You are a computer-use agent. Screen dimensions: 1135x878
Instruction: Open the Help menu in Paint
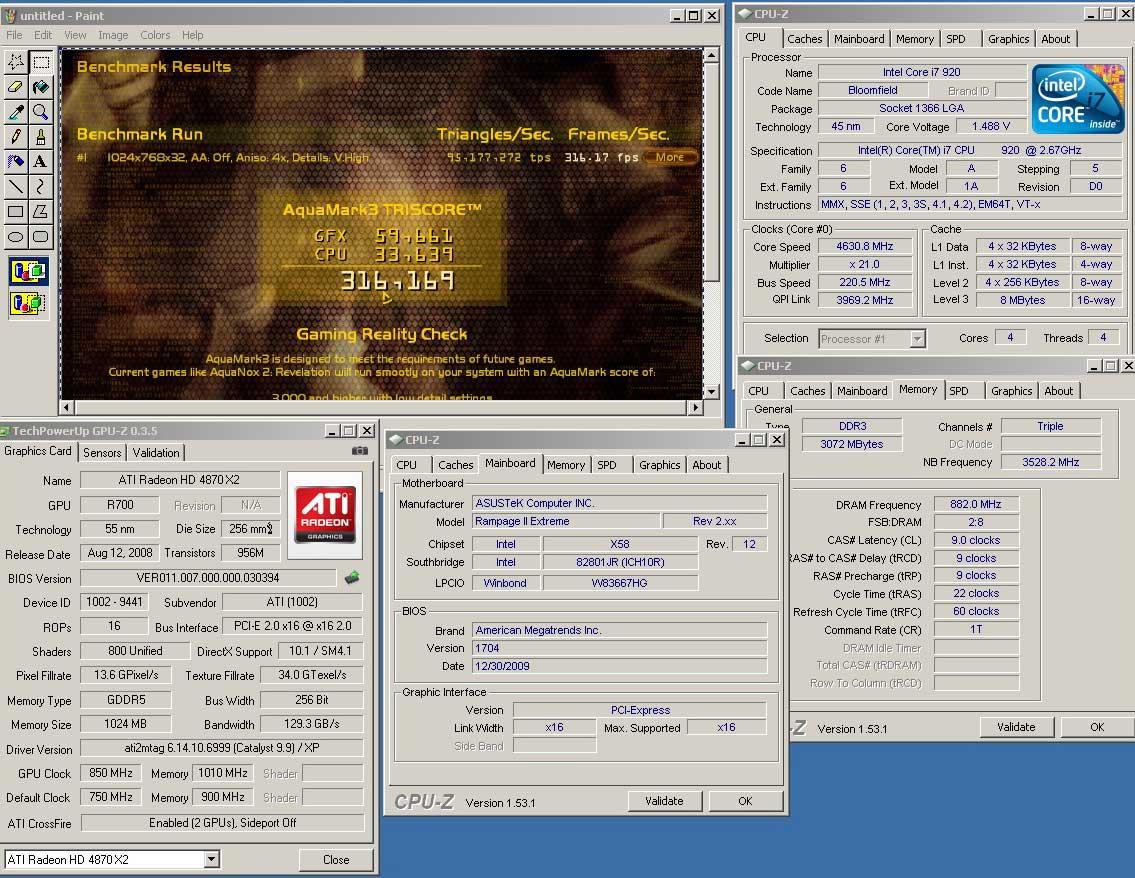pyautogui.click(x=193, y=35)
